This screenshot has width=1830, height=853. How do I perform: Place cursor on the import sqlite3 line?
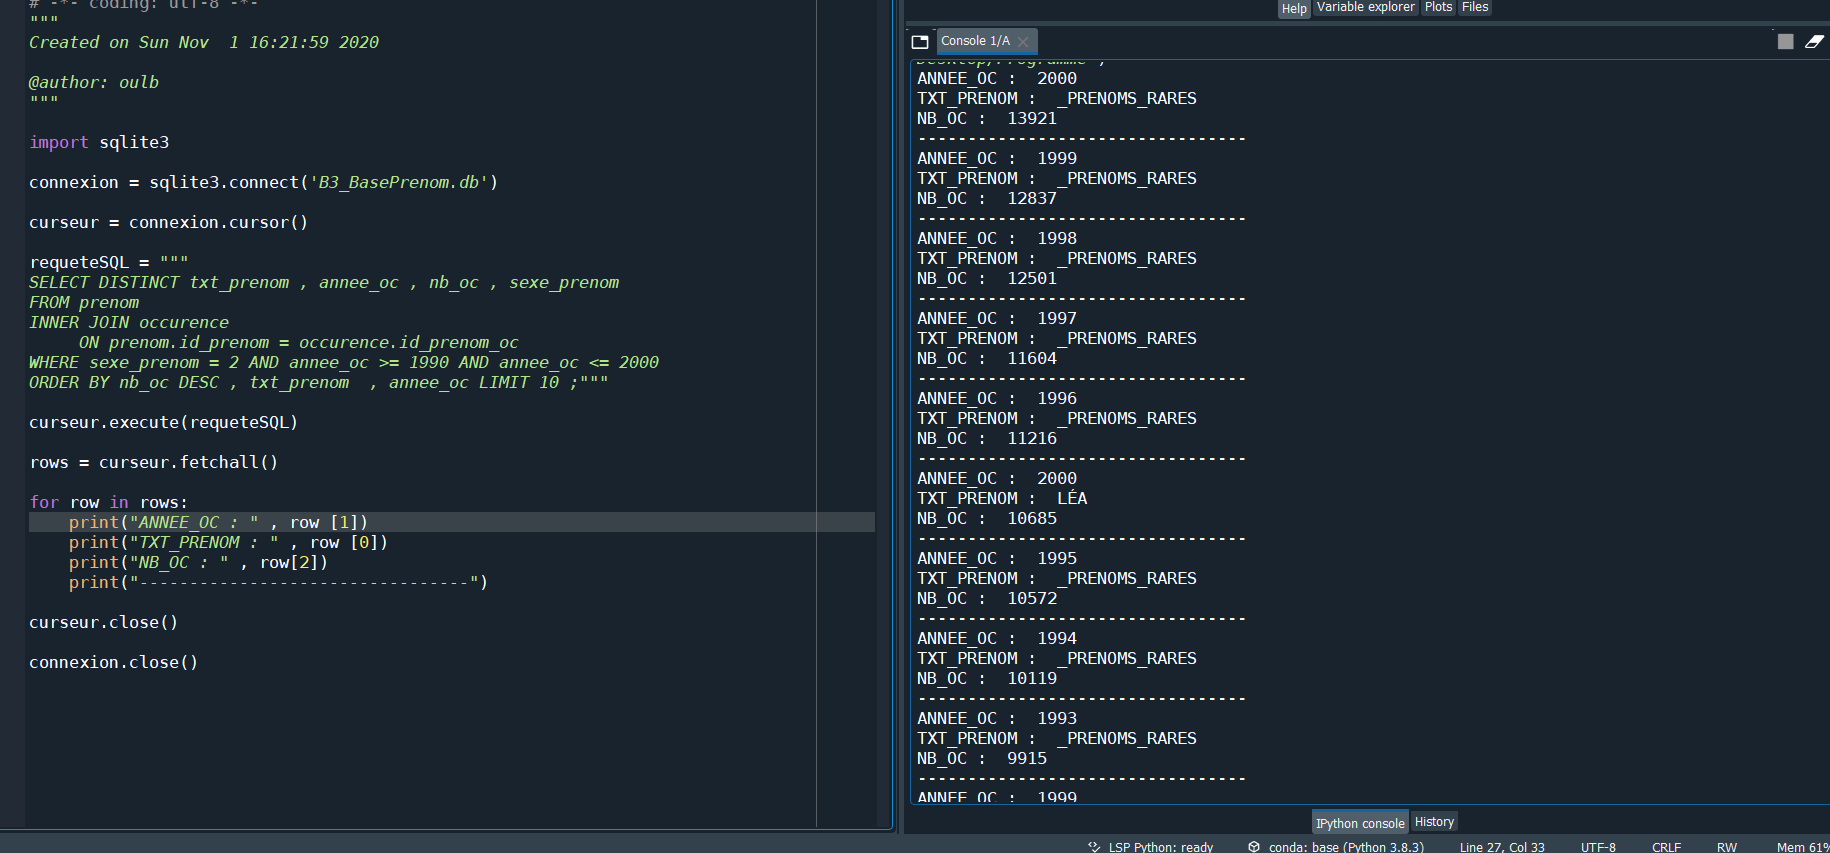pos(99,142)
